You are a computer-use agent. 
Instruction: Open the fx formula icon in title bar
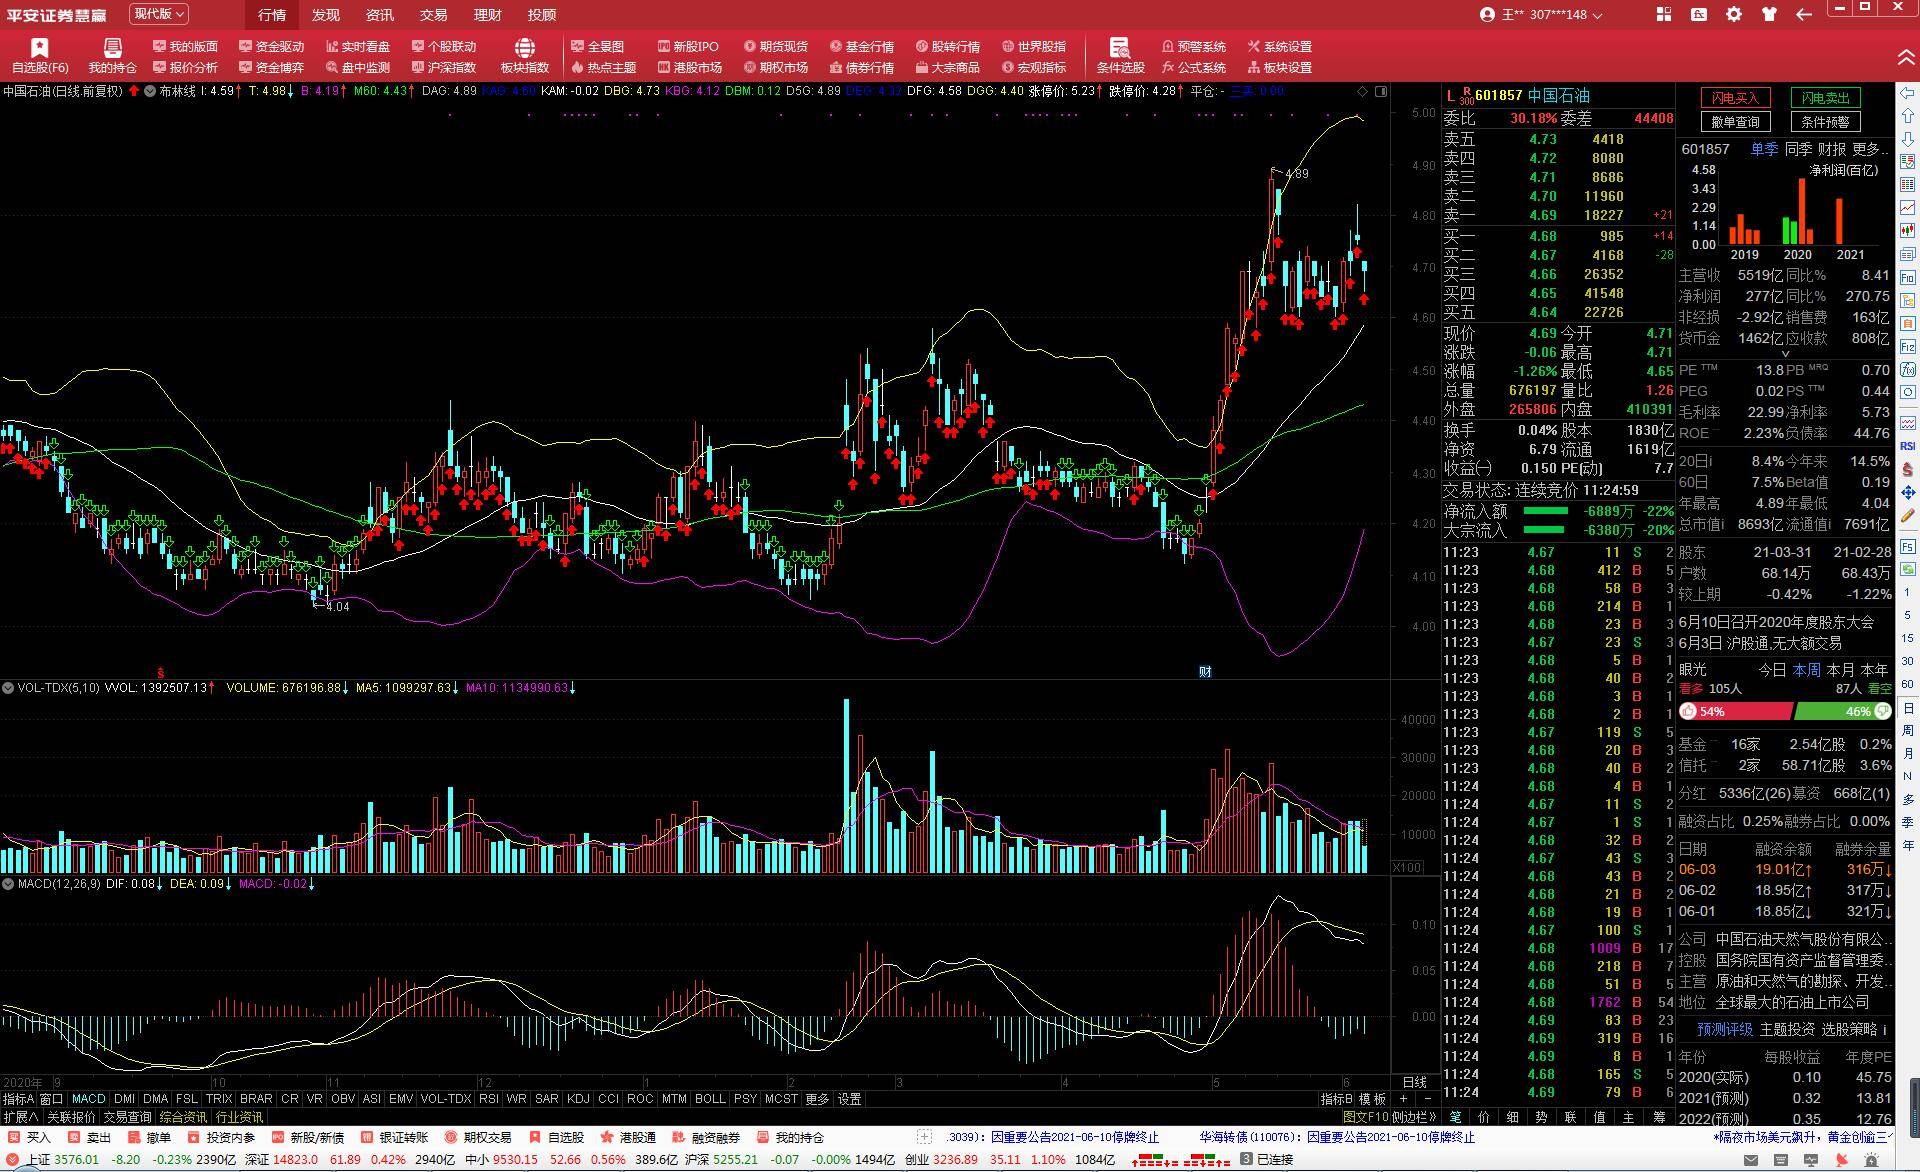pyautogui.click(x=1699, y=14)
